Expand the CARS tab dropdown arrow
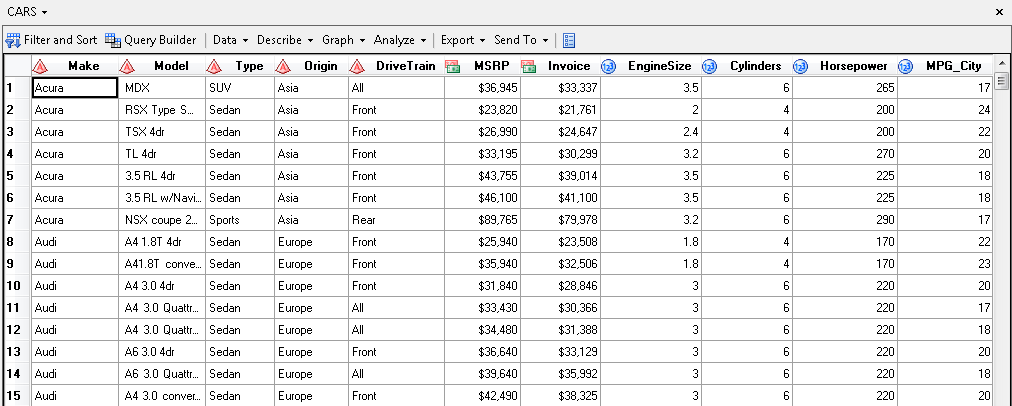 click(x=44, y=13)
